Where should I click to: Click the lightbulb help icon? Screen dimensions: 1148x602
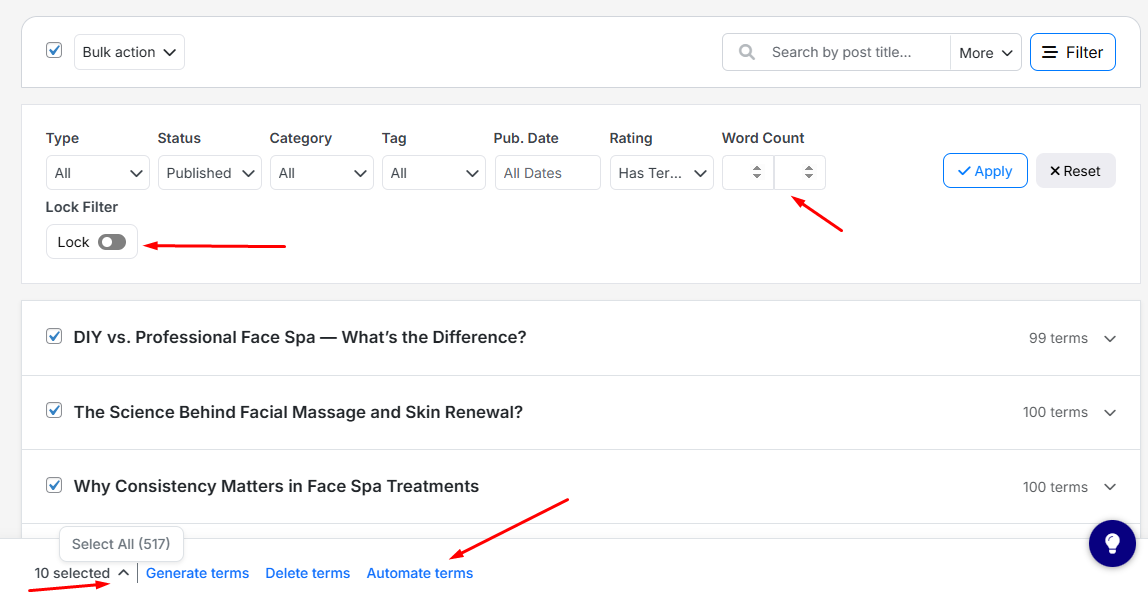(1112, 543)
